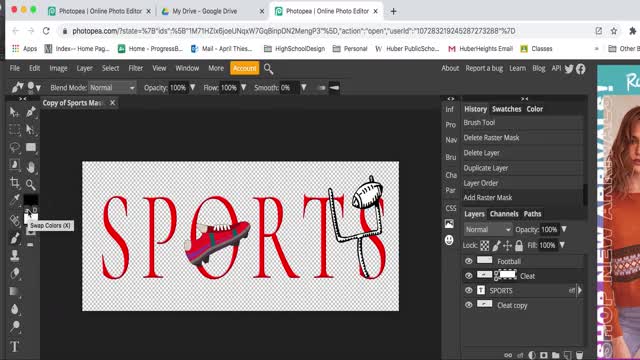640x360 pixels.
Task: Toggle lock transparent pixels
Action: pyautogui.click(x=484, y=245)
